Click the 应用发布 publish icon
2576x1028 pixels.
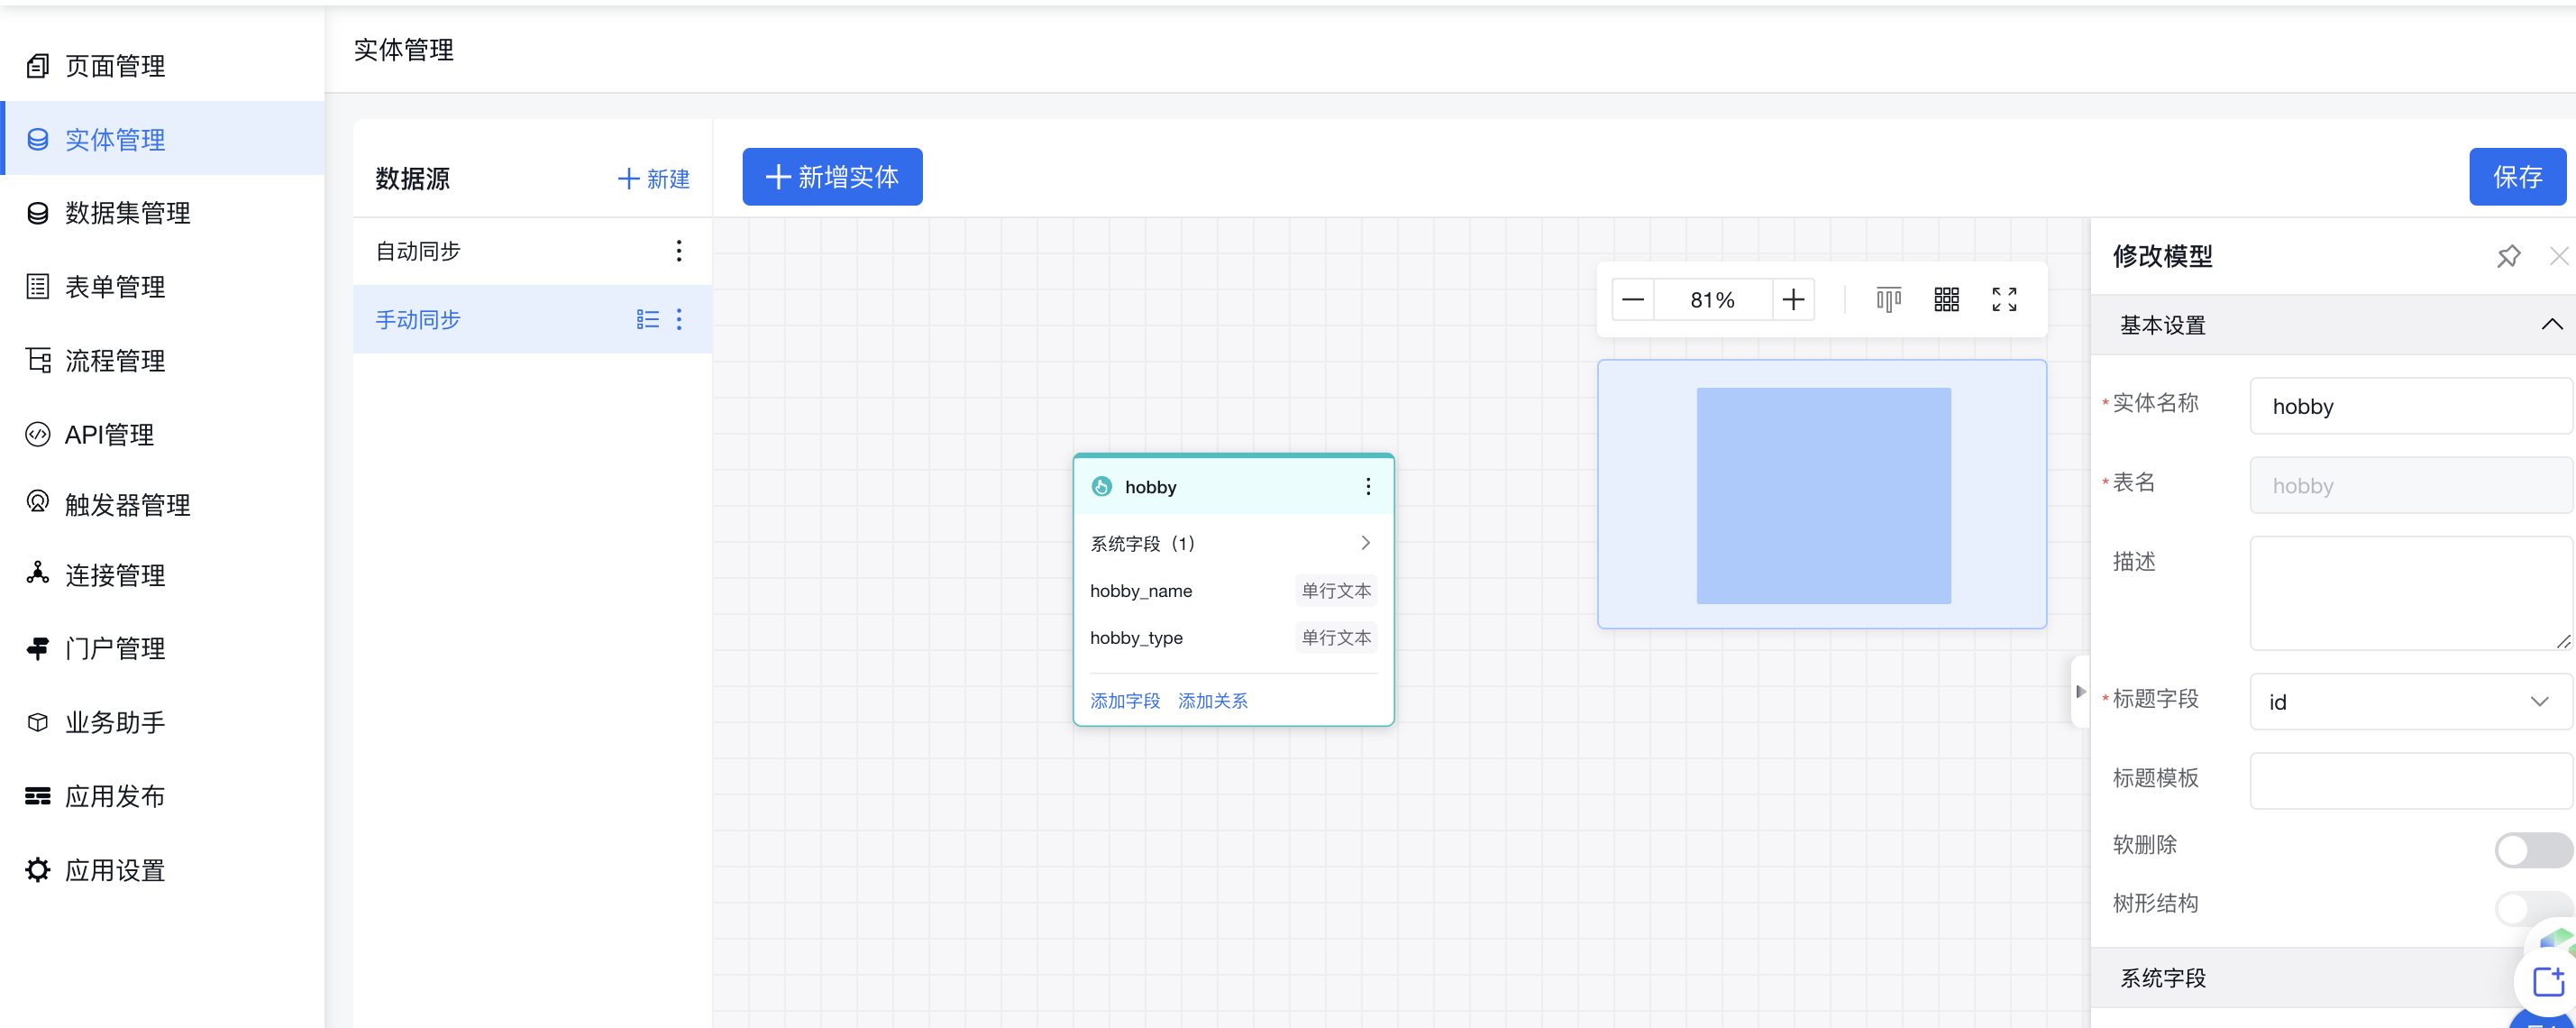coord(37,796)
